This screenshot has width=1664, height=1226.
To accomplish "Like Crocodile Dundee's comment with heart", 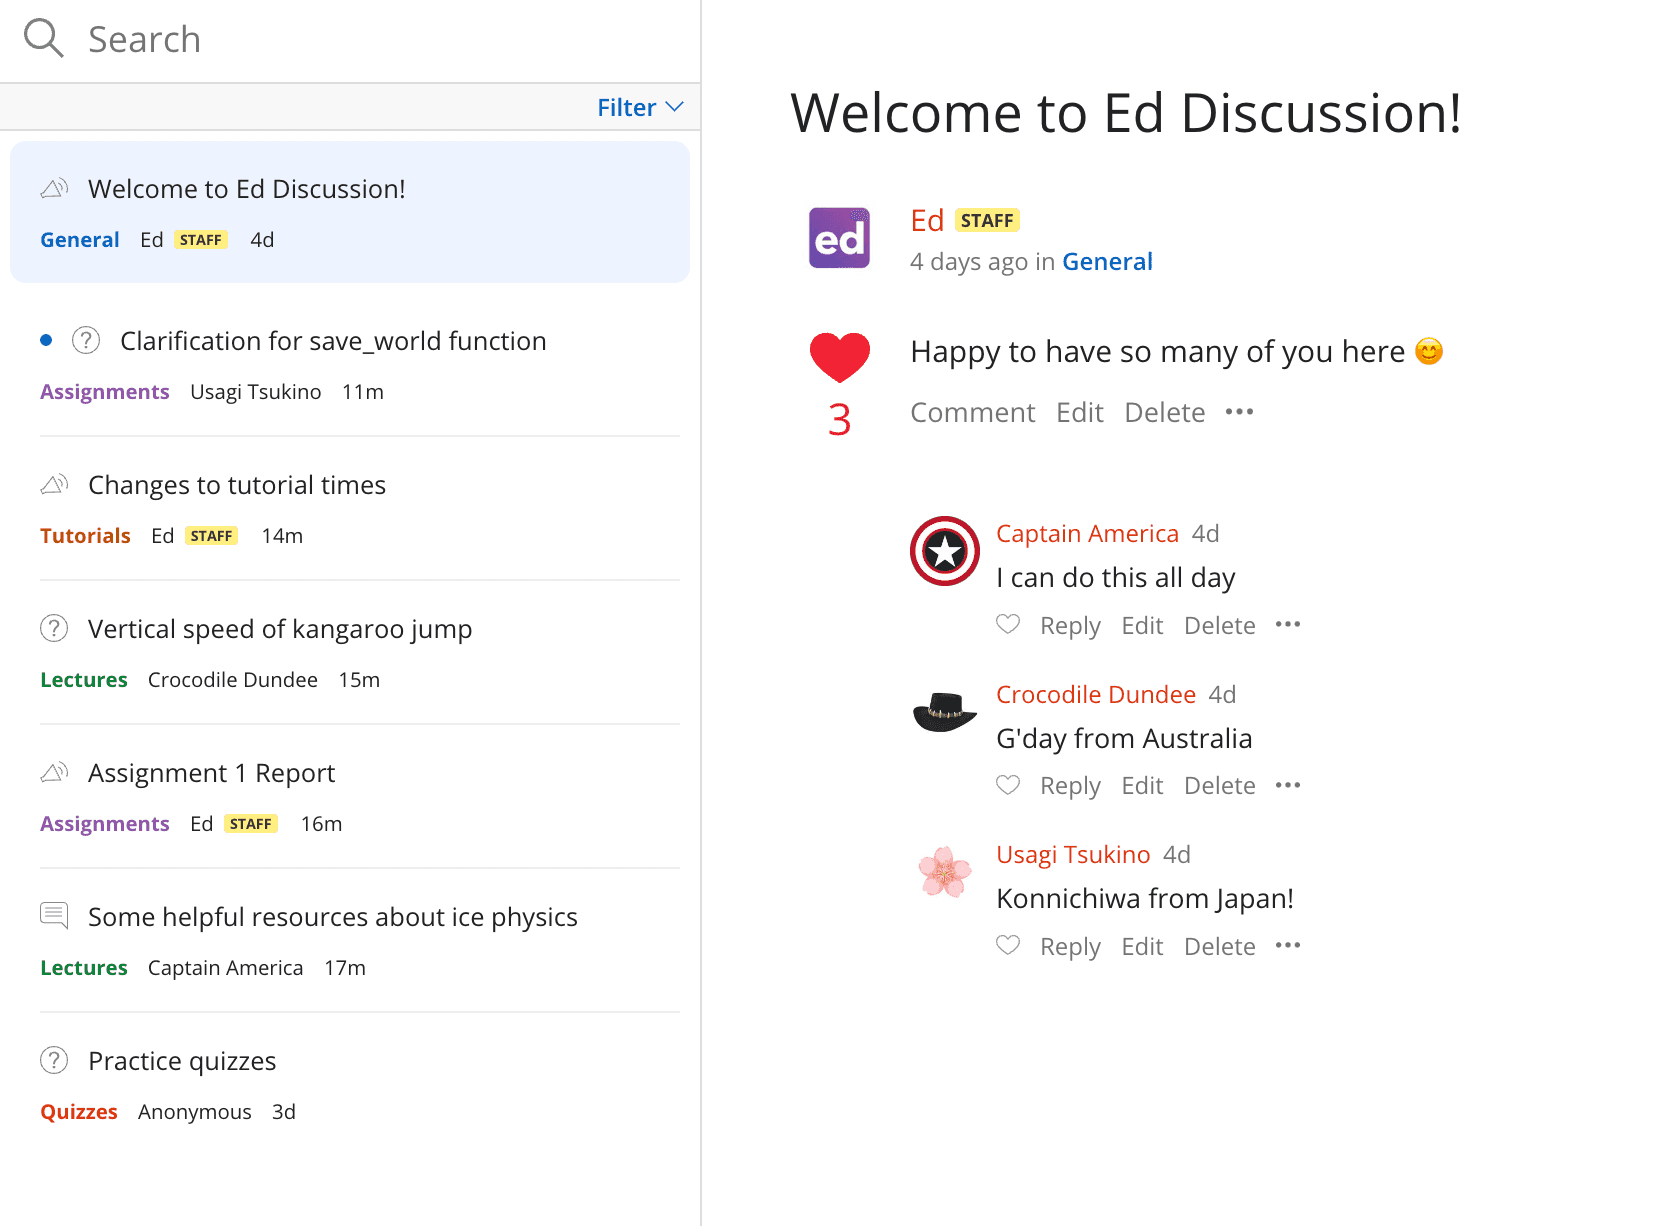I will 1008,785.
